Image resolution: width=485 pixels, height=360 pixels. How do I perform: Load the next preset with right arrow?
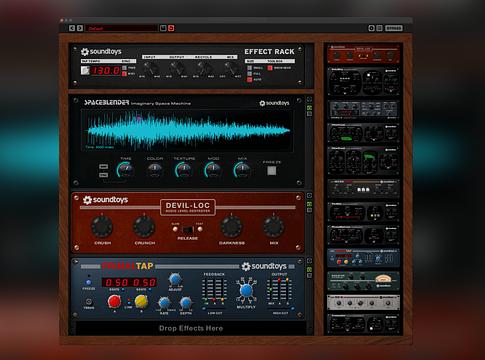(80, 28)
